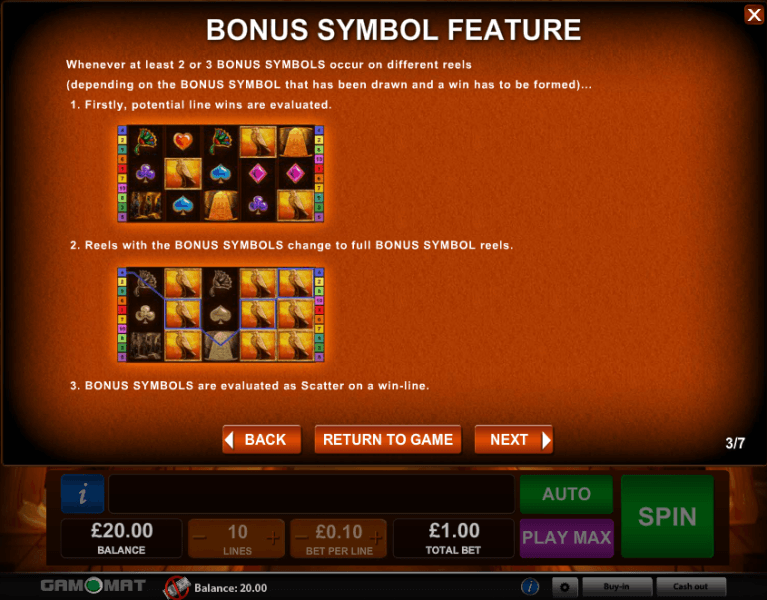Return to game from help

click(x=388, y=440)
